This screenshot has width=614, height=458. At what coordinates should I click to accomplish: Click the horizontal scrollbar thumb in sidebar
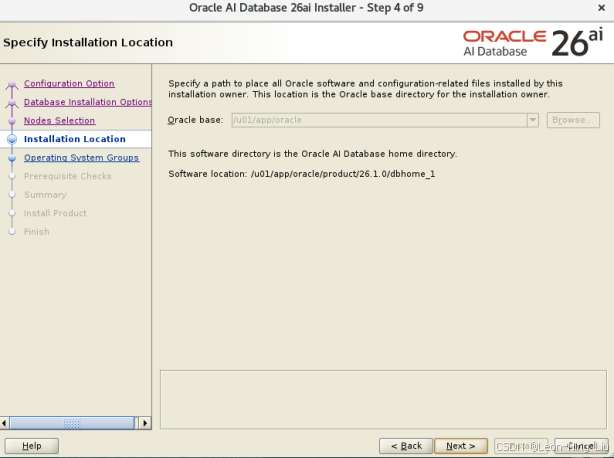tap(72, 423)
